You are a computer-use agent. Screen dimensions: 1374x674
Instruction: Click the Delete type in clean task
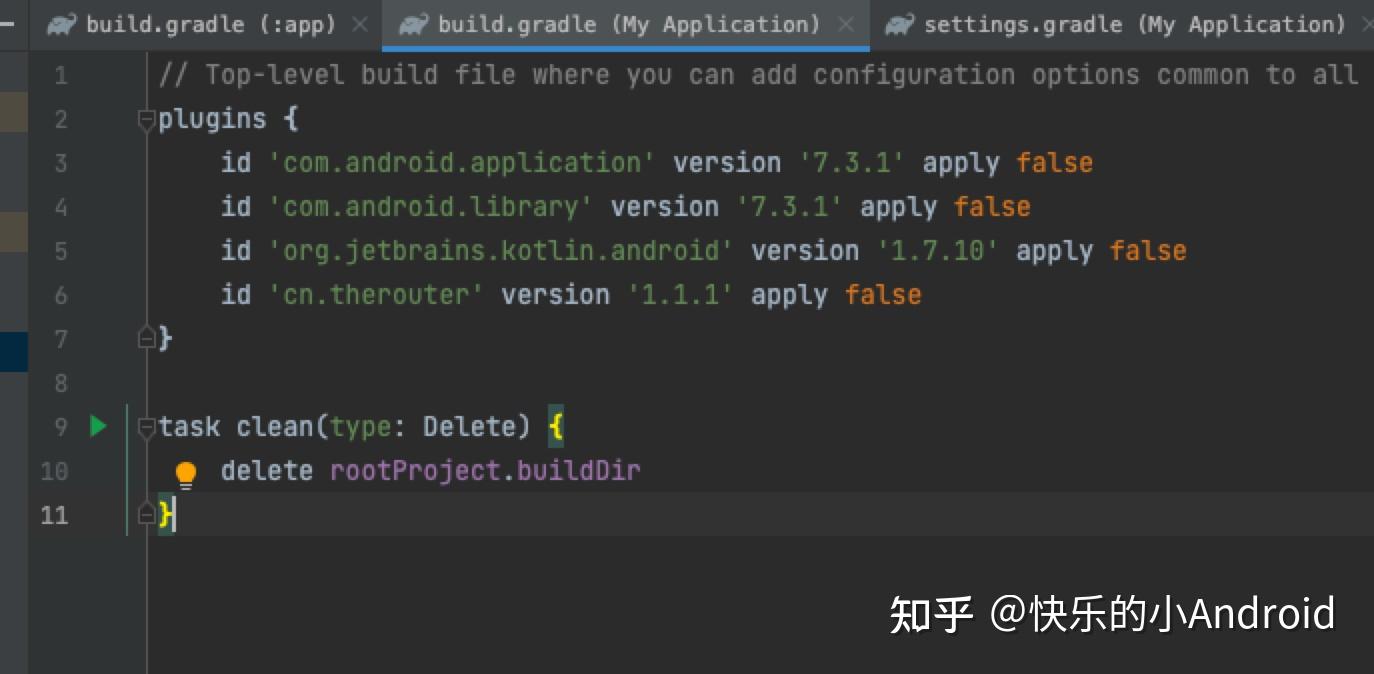point(468,427)
